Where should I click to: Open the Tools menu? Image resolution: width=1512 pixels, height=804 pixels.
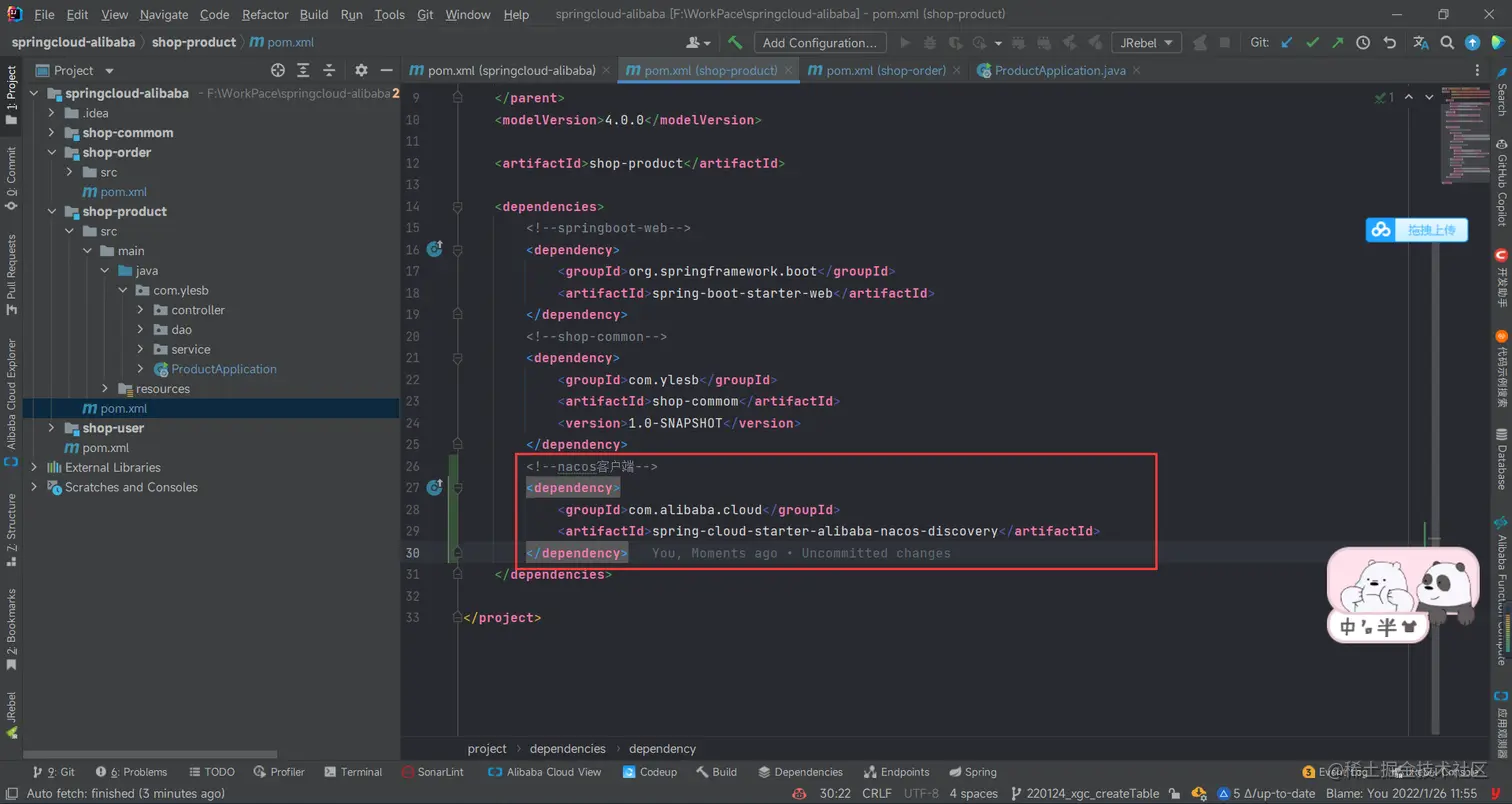pos(390,15)
